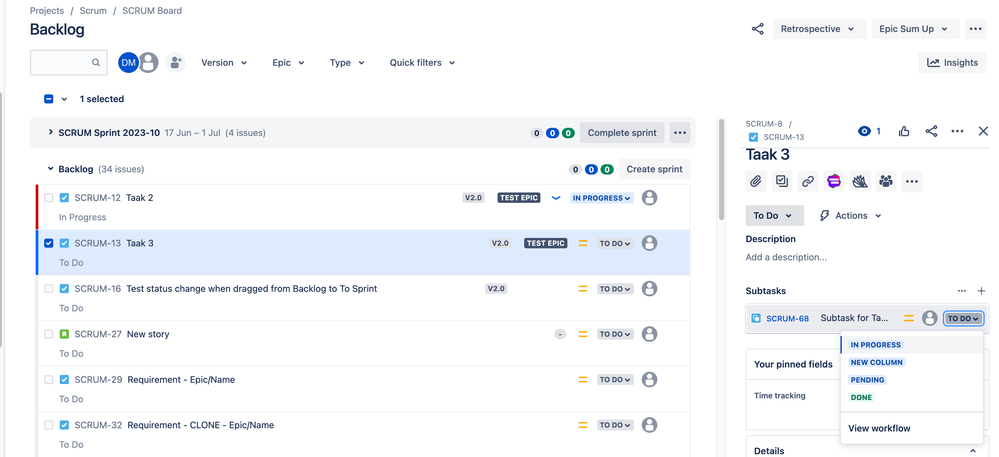The height and width of the screenshot is (457, 999).
Task: Click View workflow in status menu
Action: click(x=879, y=428)
